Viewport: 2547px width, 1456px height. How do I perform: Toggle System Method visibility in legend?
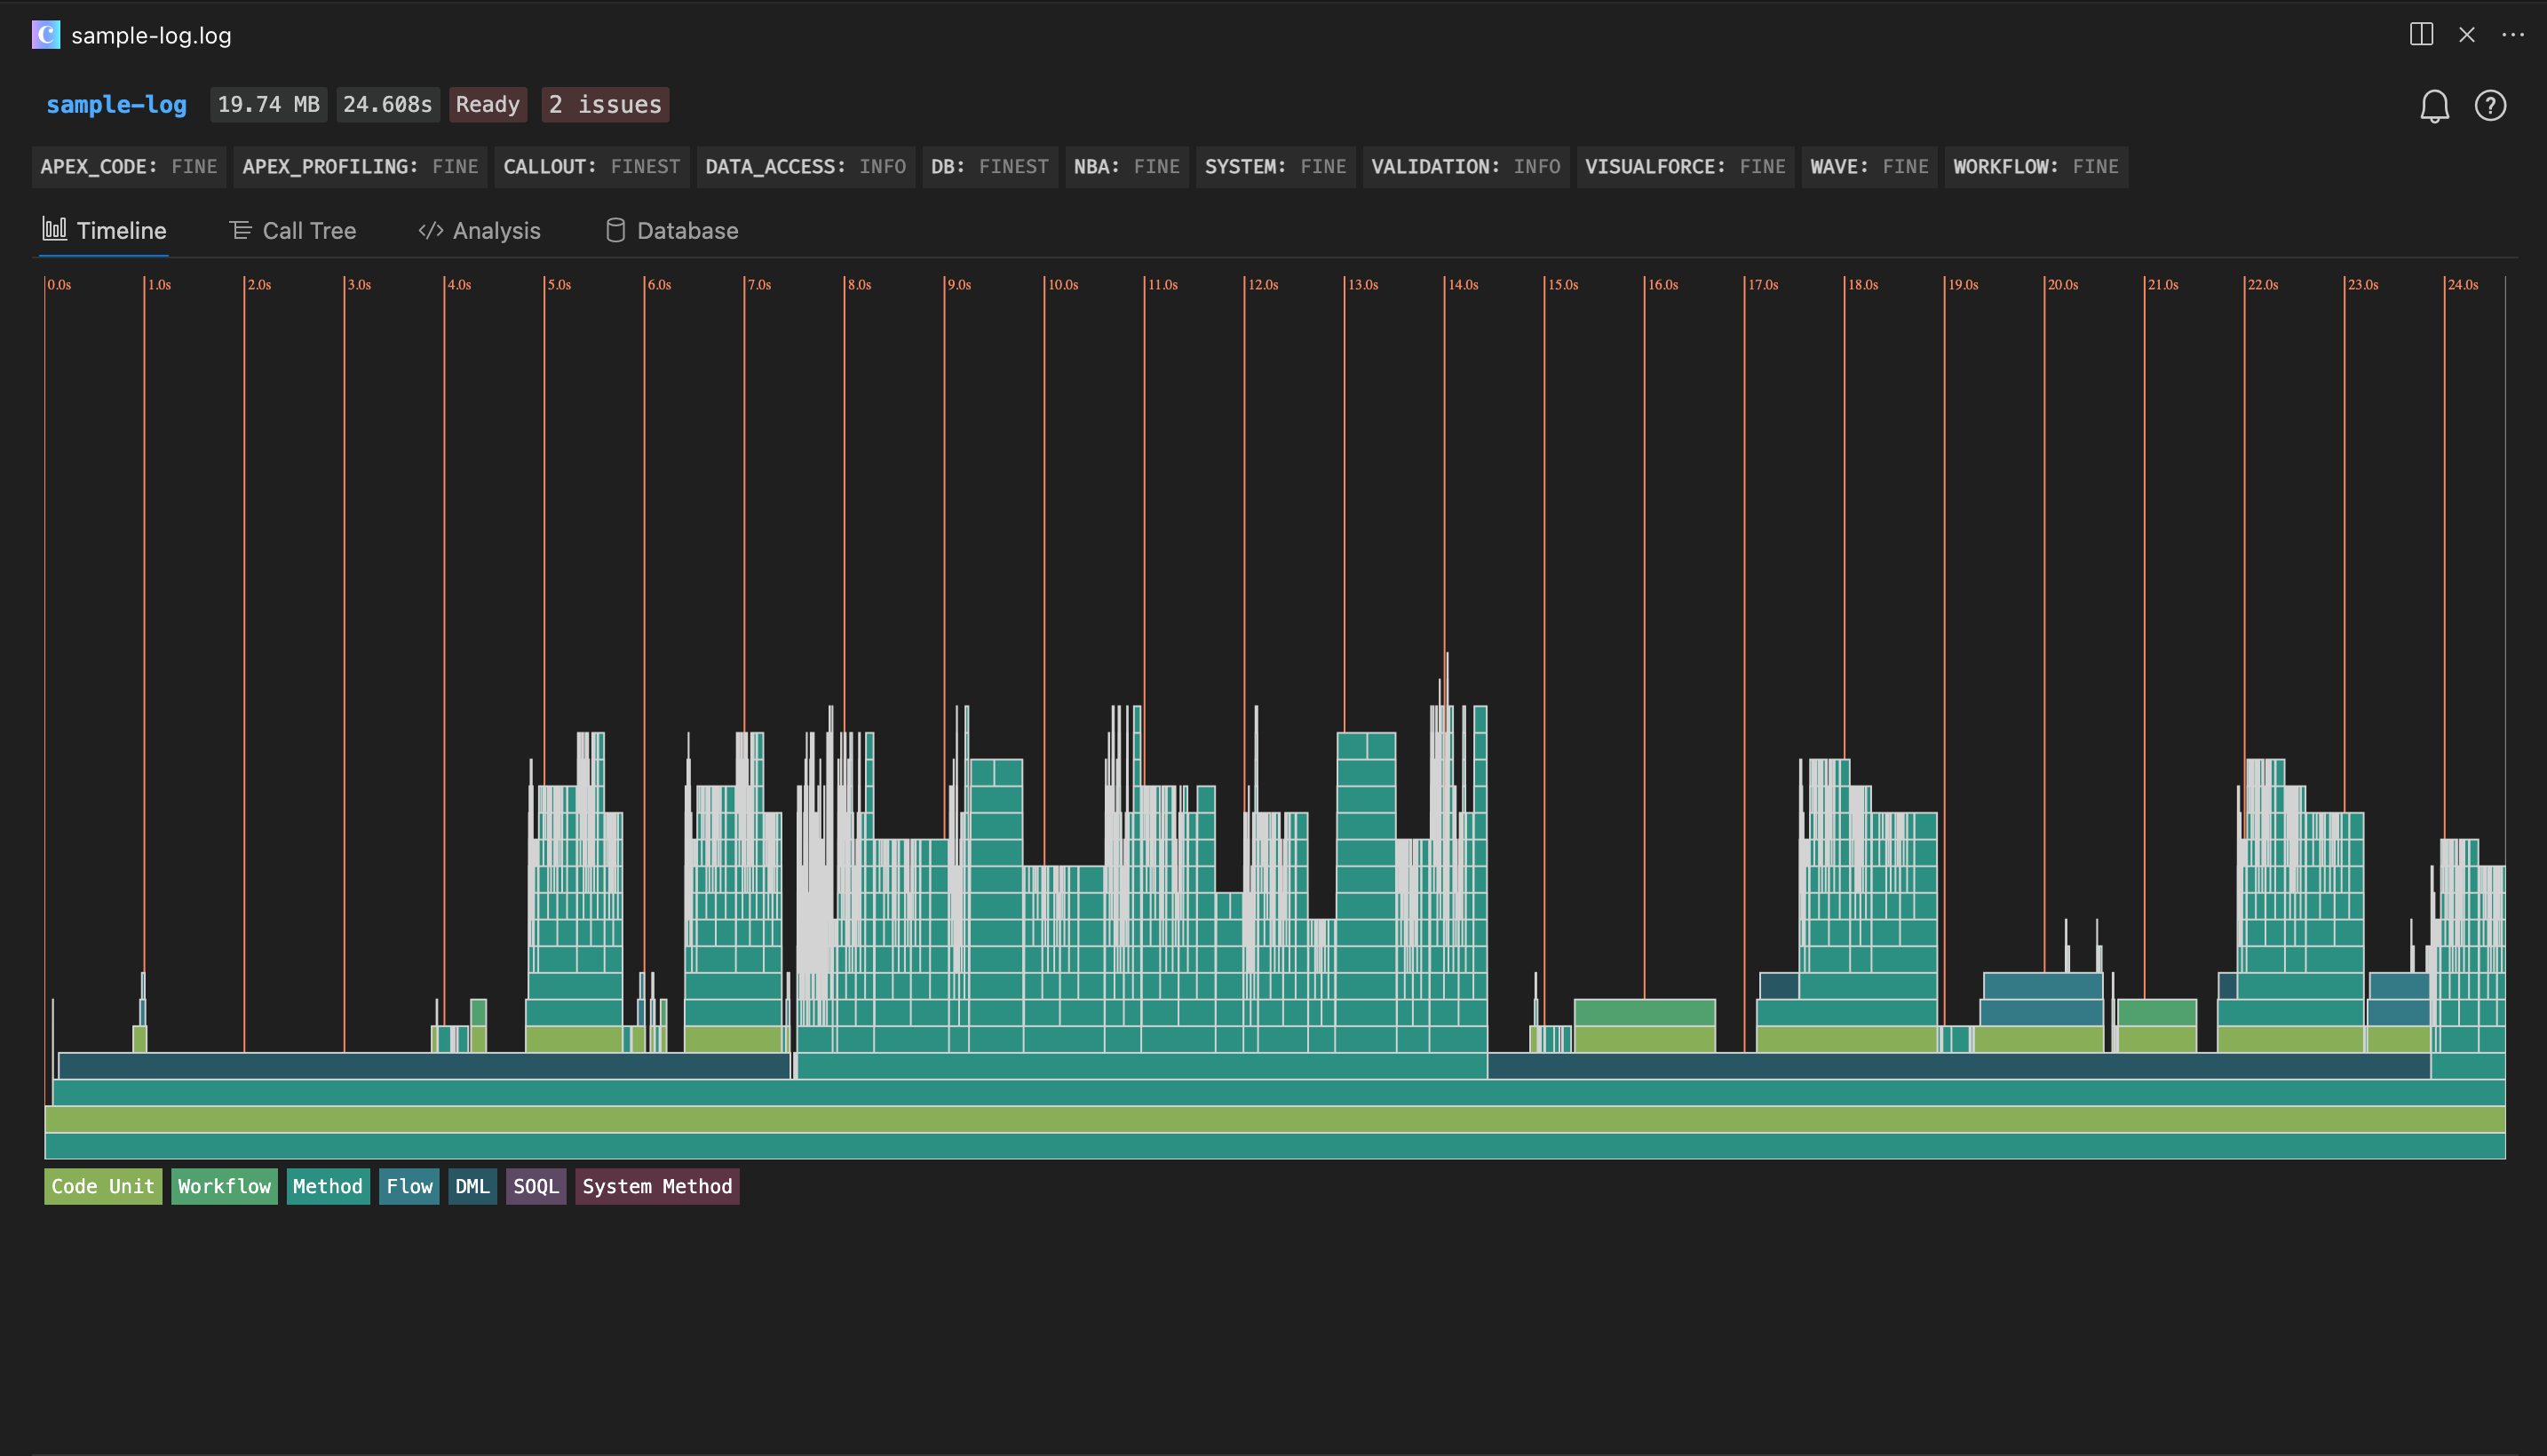point(657,1186)
